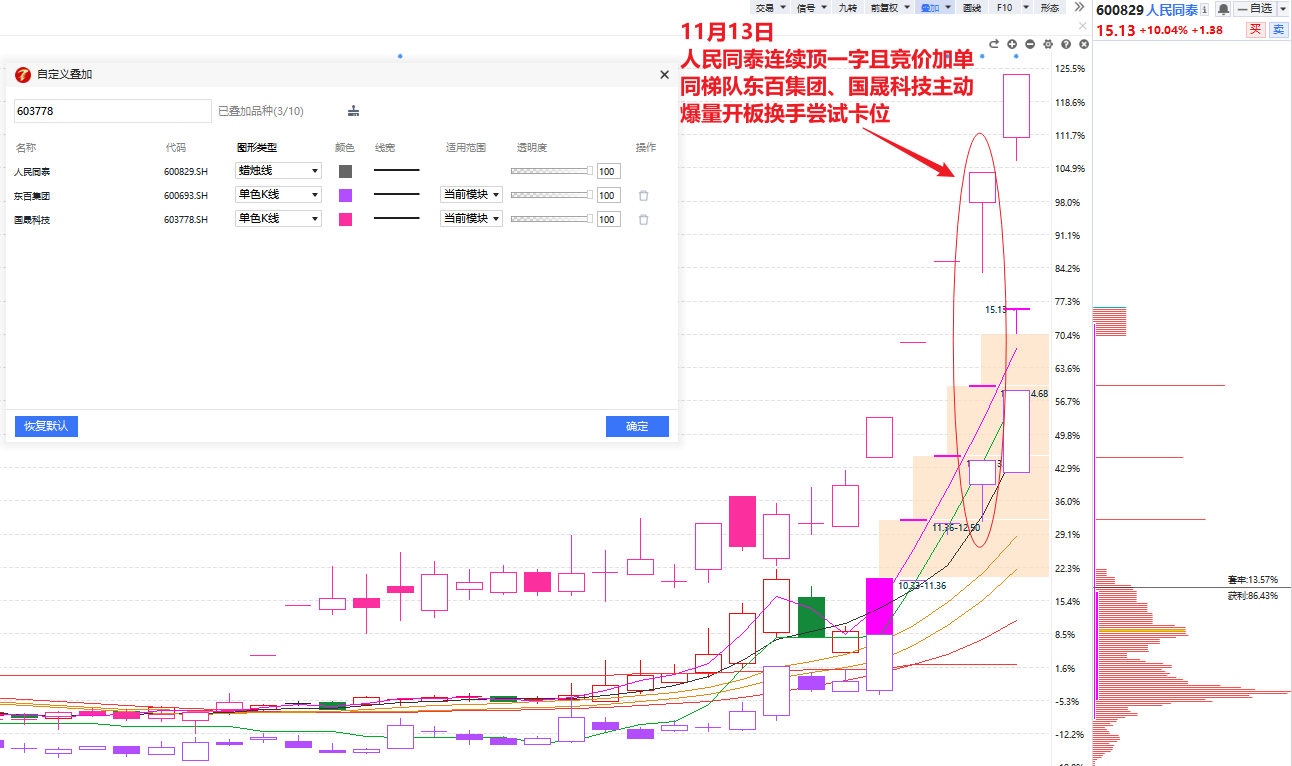This screenshot has height=766, width=1292.
Task: Click 人民同泰 transparency slider
Action: tap(551, 171)
